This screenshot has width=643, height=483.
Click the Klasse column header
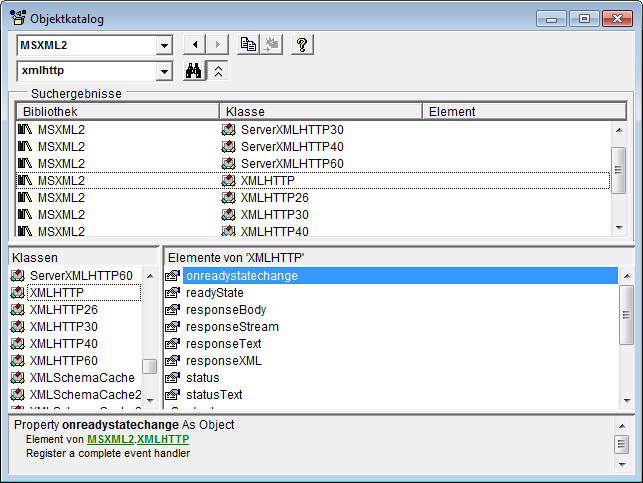(320, 111)
